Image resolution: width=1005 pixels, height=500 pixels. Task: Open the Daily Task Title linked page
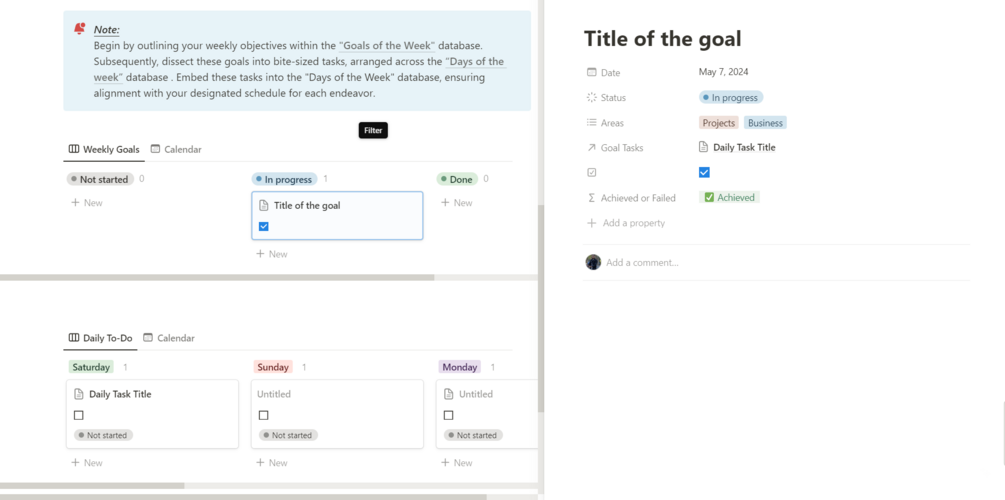[742, 148]
